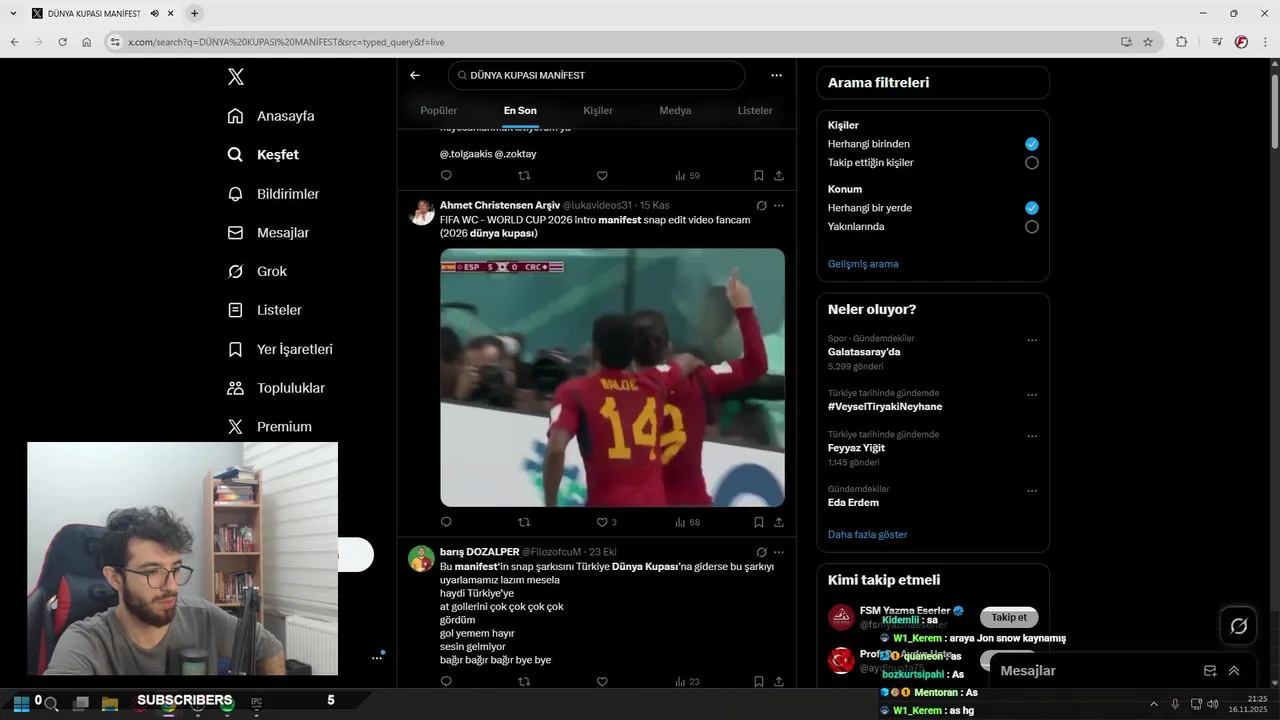Open Mesajlar in sidebar
Screen dimensions: 1280x720
[x=268, y=233]
